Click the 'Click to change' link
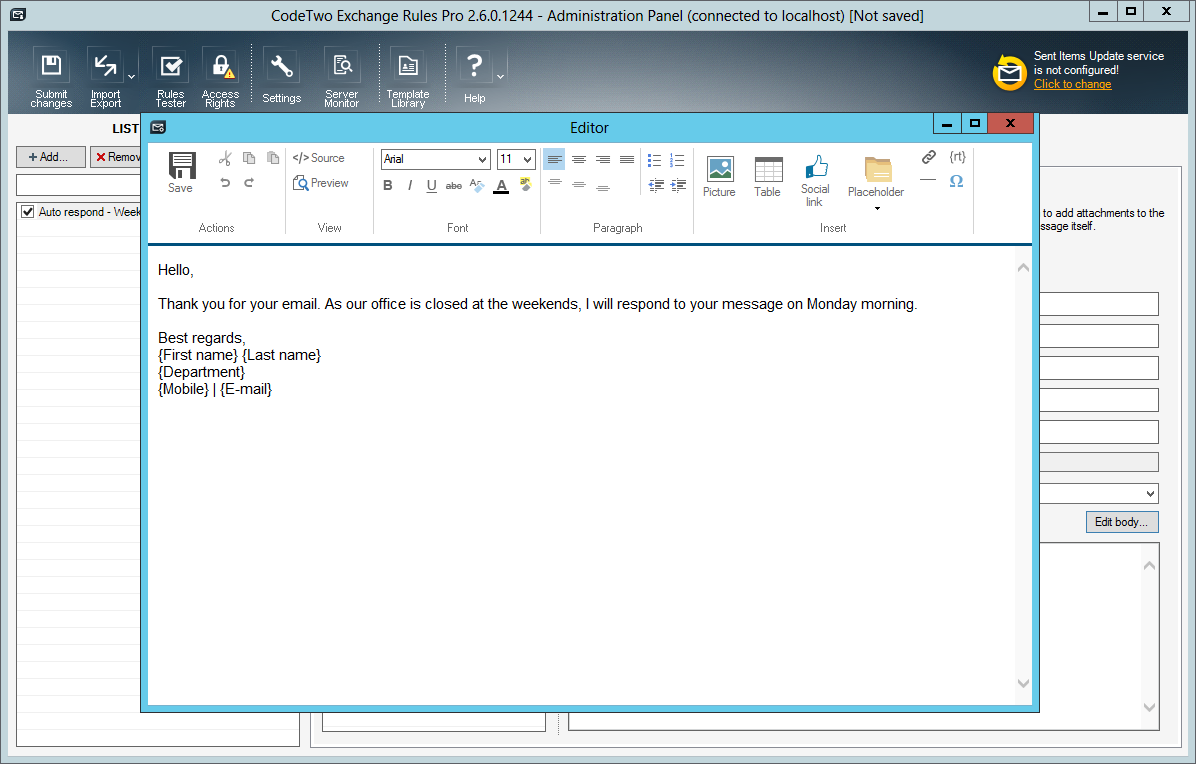This screenshot has height=764, width=1196. pos(1072,84)
